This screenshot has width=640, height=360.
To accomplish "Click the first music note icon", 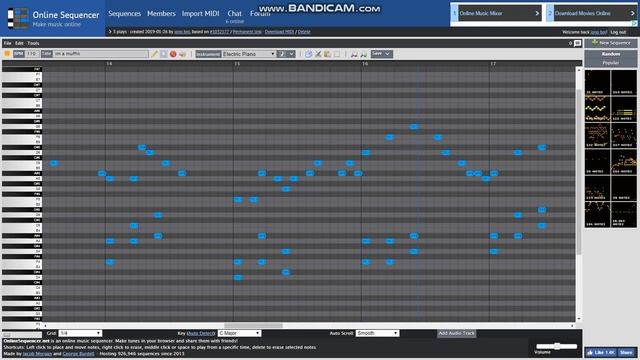I will [x=354, y=54].
